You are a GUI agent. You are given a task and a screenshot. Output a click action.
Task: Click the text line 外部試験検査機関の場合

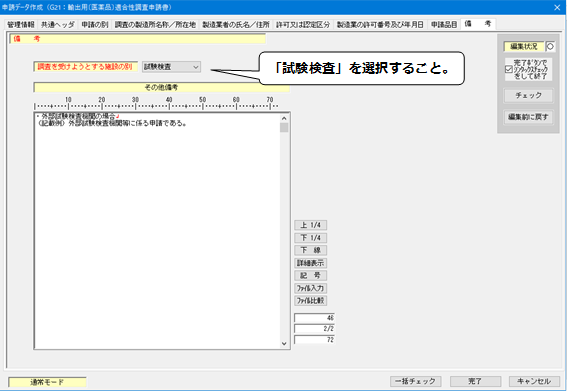[78, 116]
